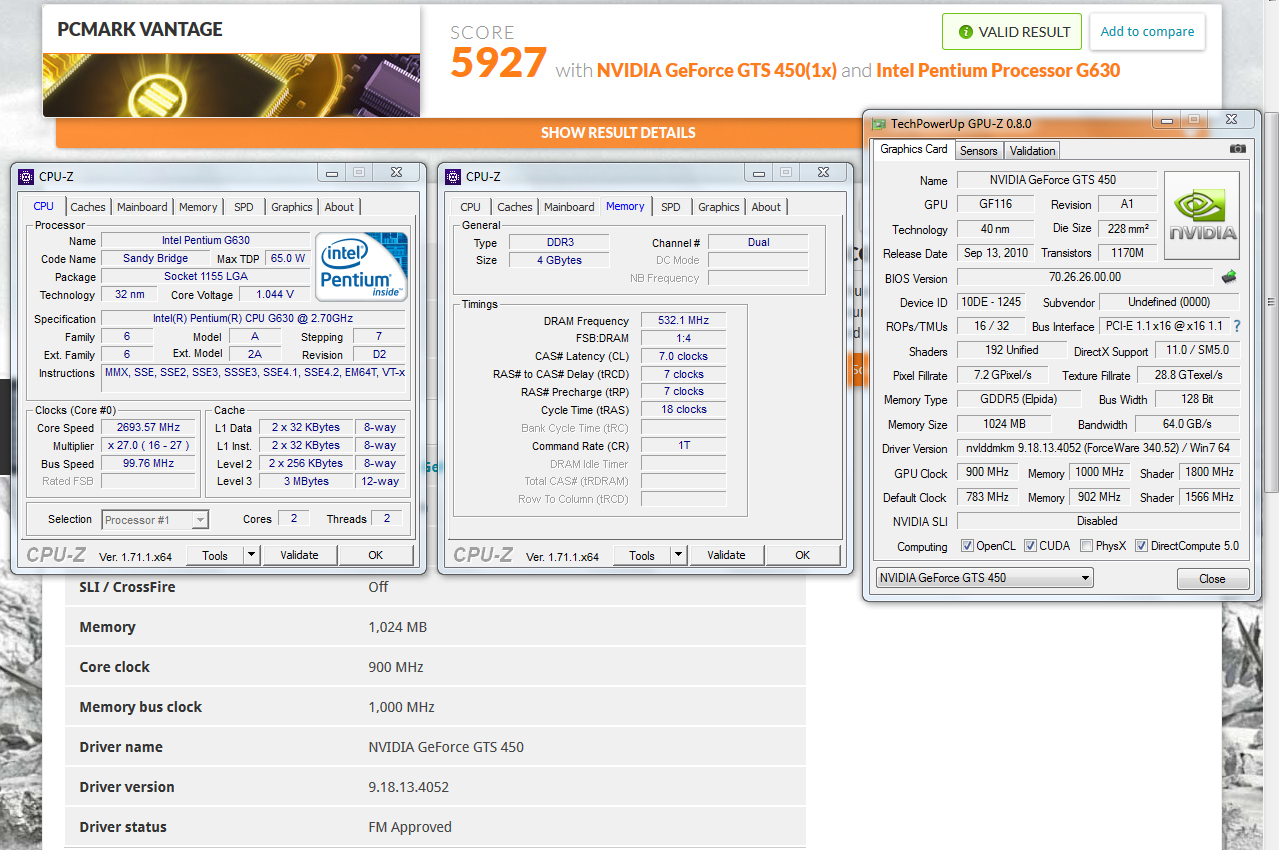
Task: Open SPD tab in left CPU-Z window
Action: pyautogui.click(x=244, y=207)
